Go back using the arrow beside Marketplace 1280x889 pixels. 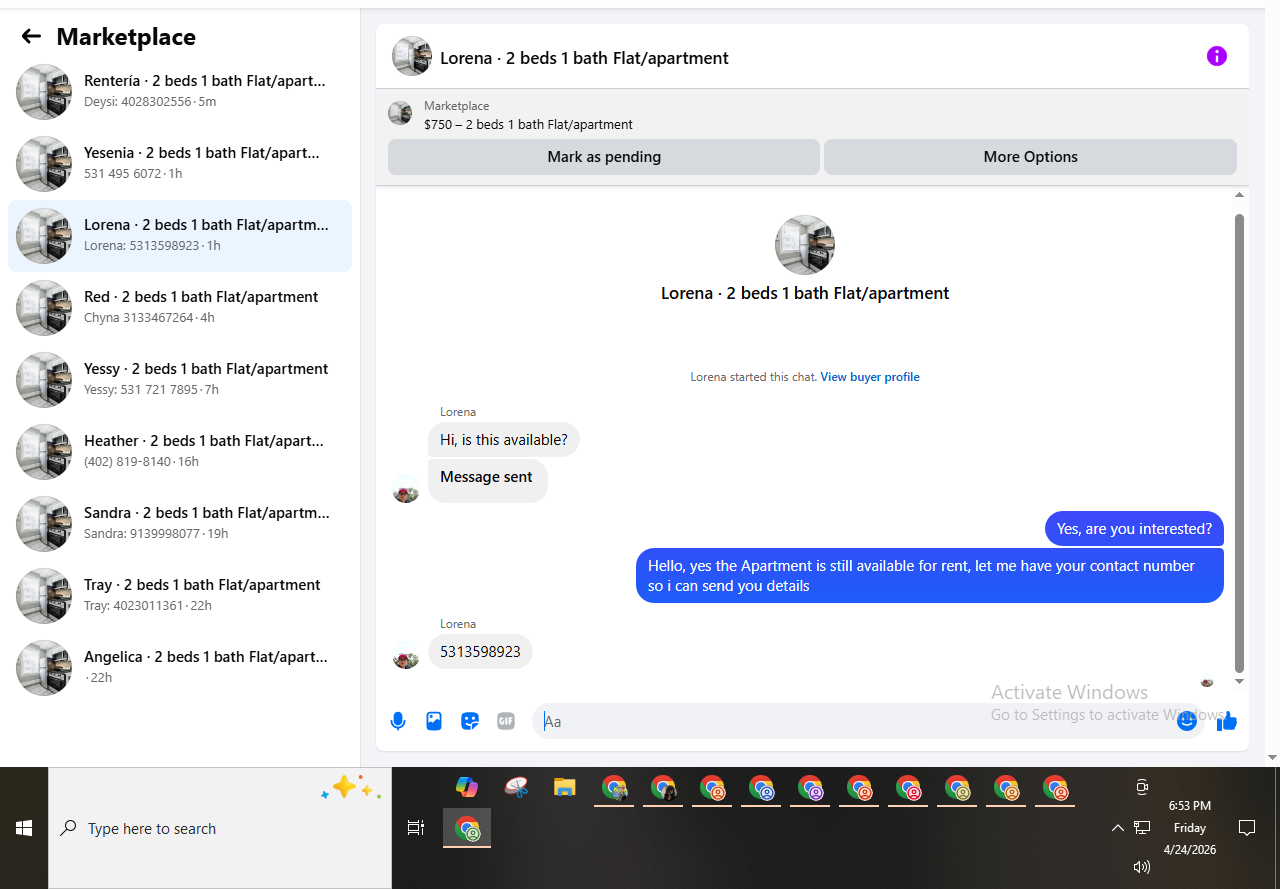31,37
